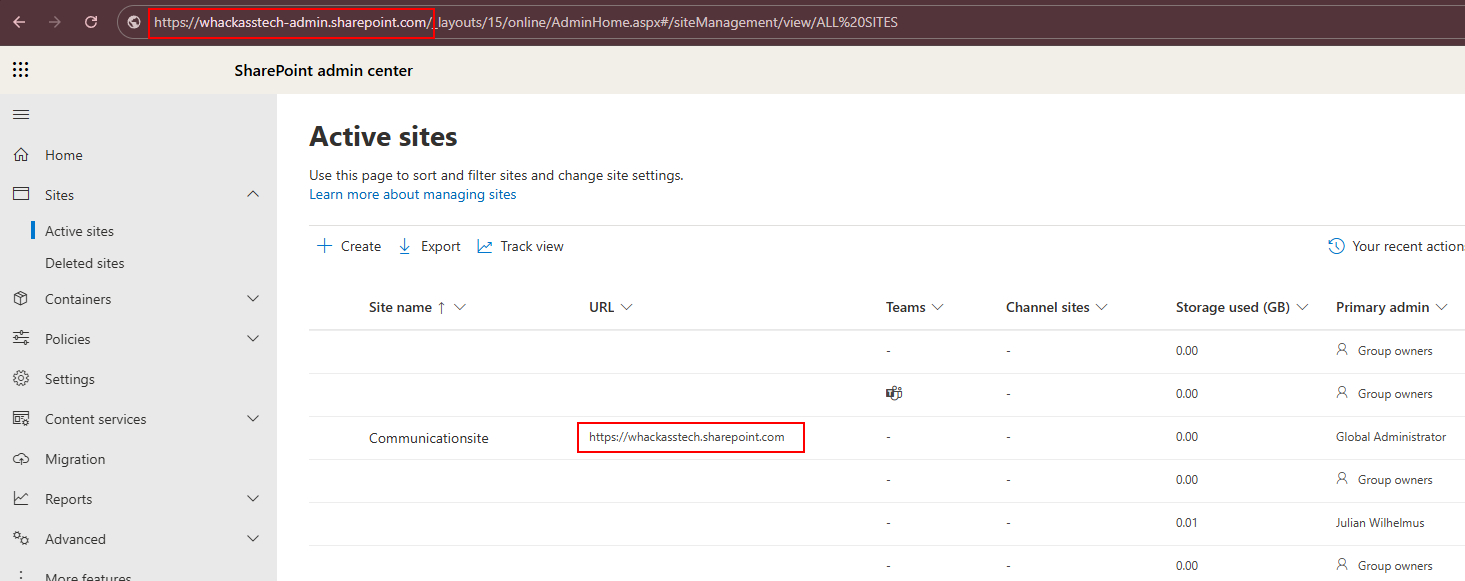Click the browser back arrow
This screenshot has width=1465, height=581.
19,22
